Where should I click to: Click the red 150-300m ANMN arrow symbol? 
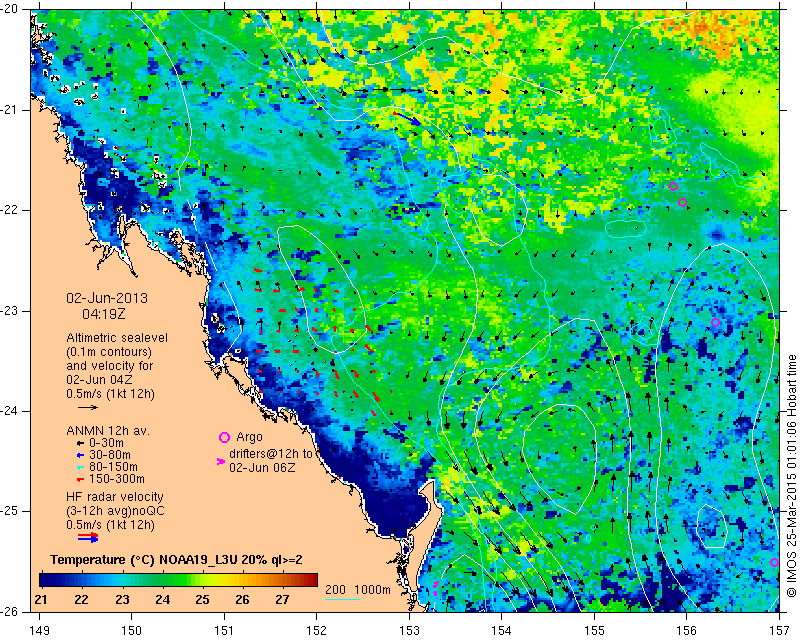click(80, 479)
